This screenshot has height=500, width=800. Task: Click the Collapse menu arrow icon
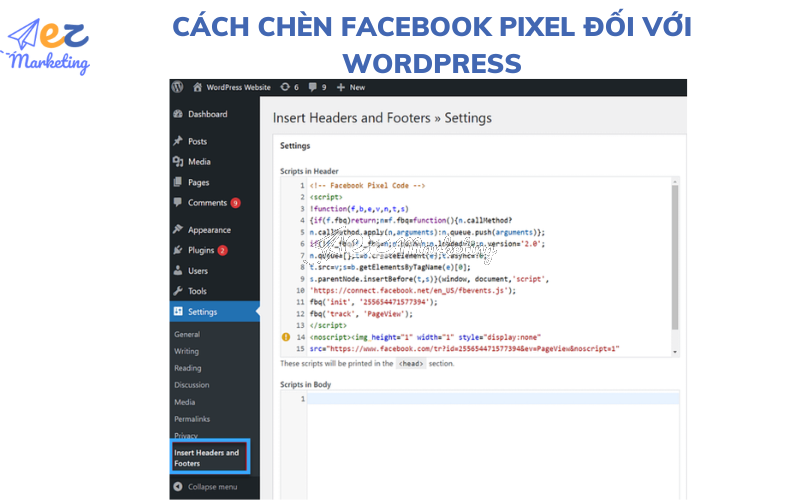click(178, 487)
